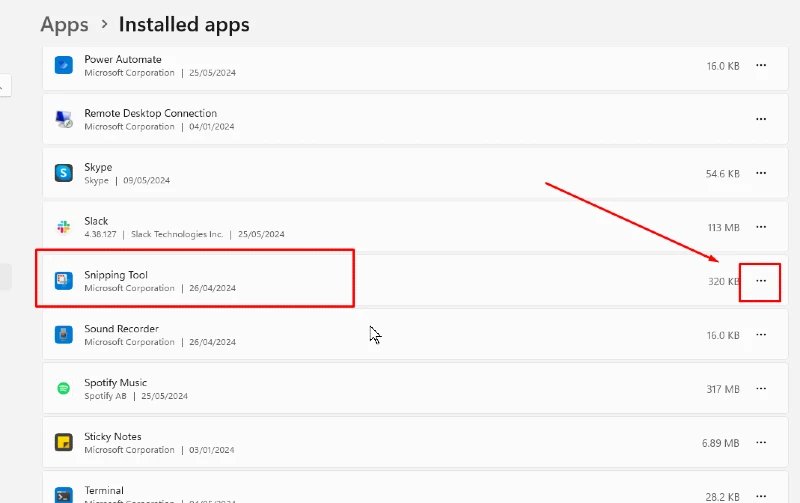Click the Skype install date 09/05/2024
This screenshot has width=800, height=503.
(x=146, y=181)
